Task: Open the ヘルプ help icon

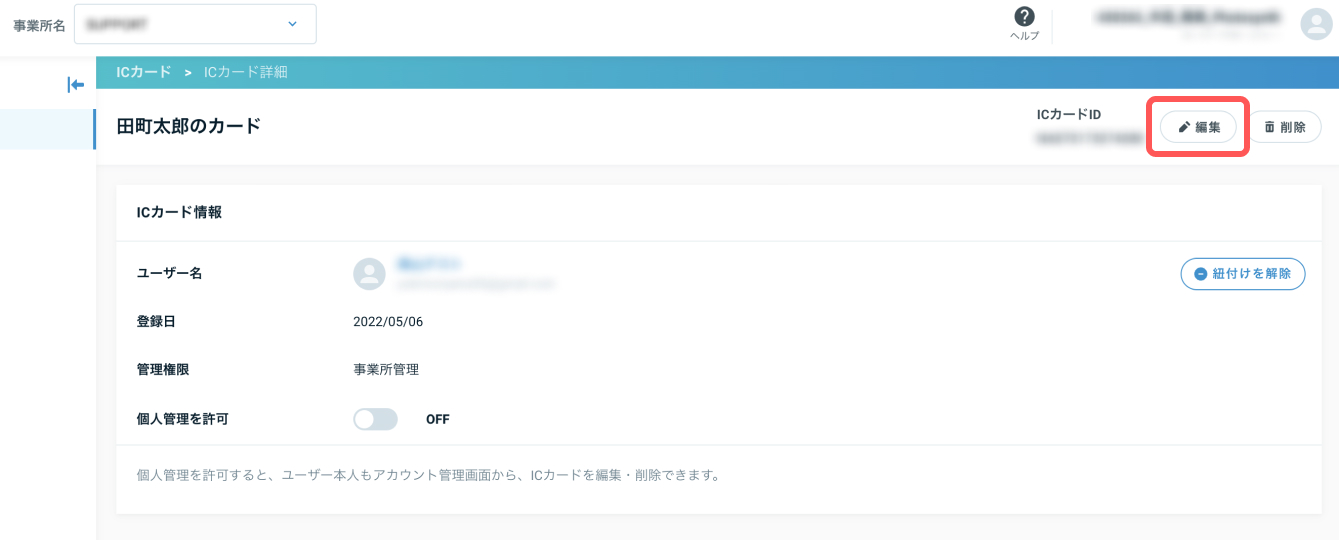Action: (1024, 24)
